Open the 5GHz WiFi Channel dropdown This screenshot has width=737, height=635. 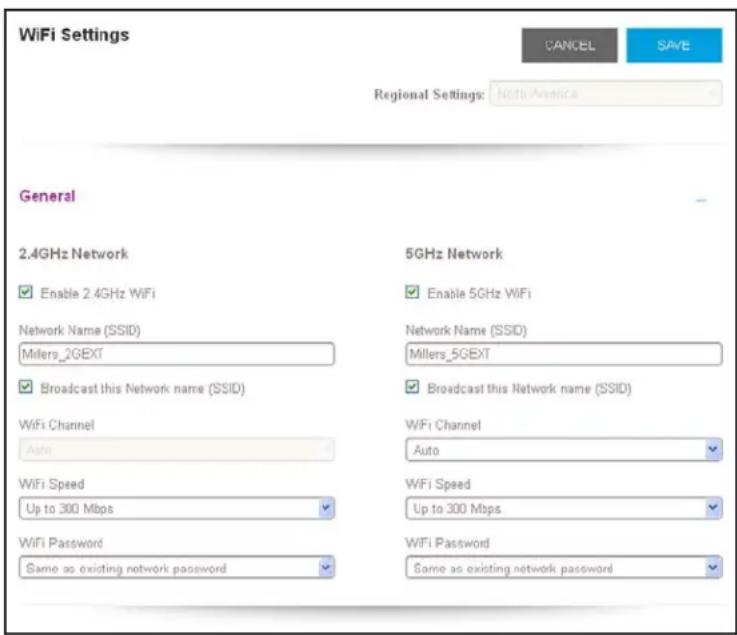tap(564, 450)
